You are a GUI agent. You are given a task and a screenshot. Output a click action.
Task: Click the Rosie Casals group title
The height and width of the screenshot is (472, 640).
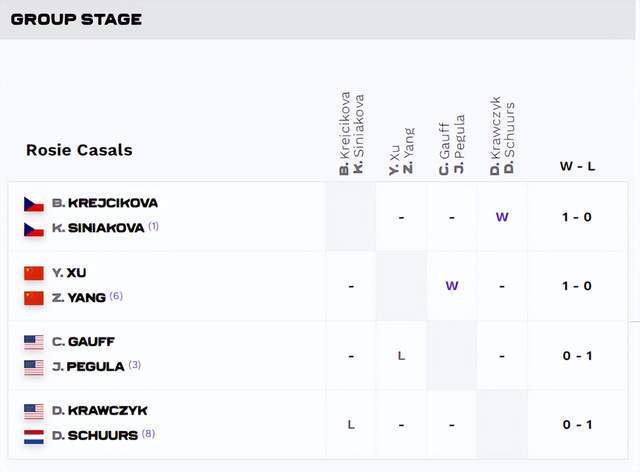(79, 150)
